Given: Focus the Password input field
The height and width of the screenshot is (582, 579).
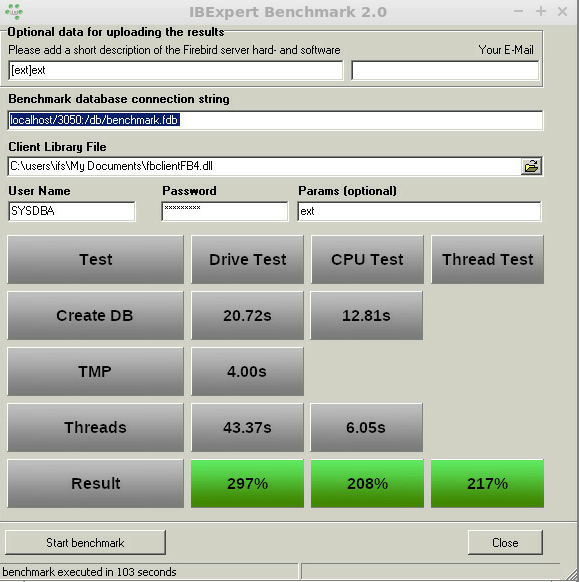Looking at the screenshot, I should (x=225, y=212).
